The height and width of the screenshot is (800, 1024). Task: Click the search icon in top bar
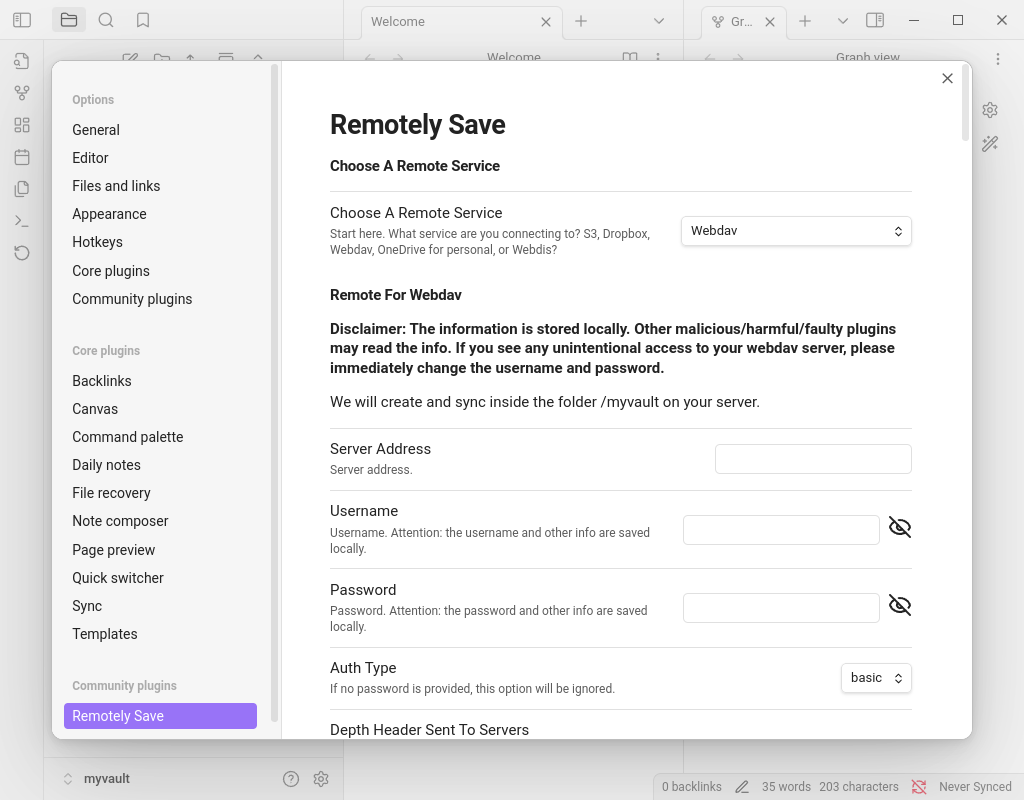click(106, 20)
